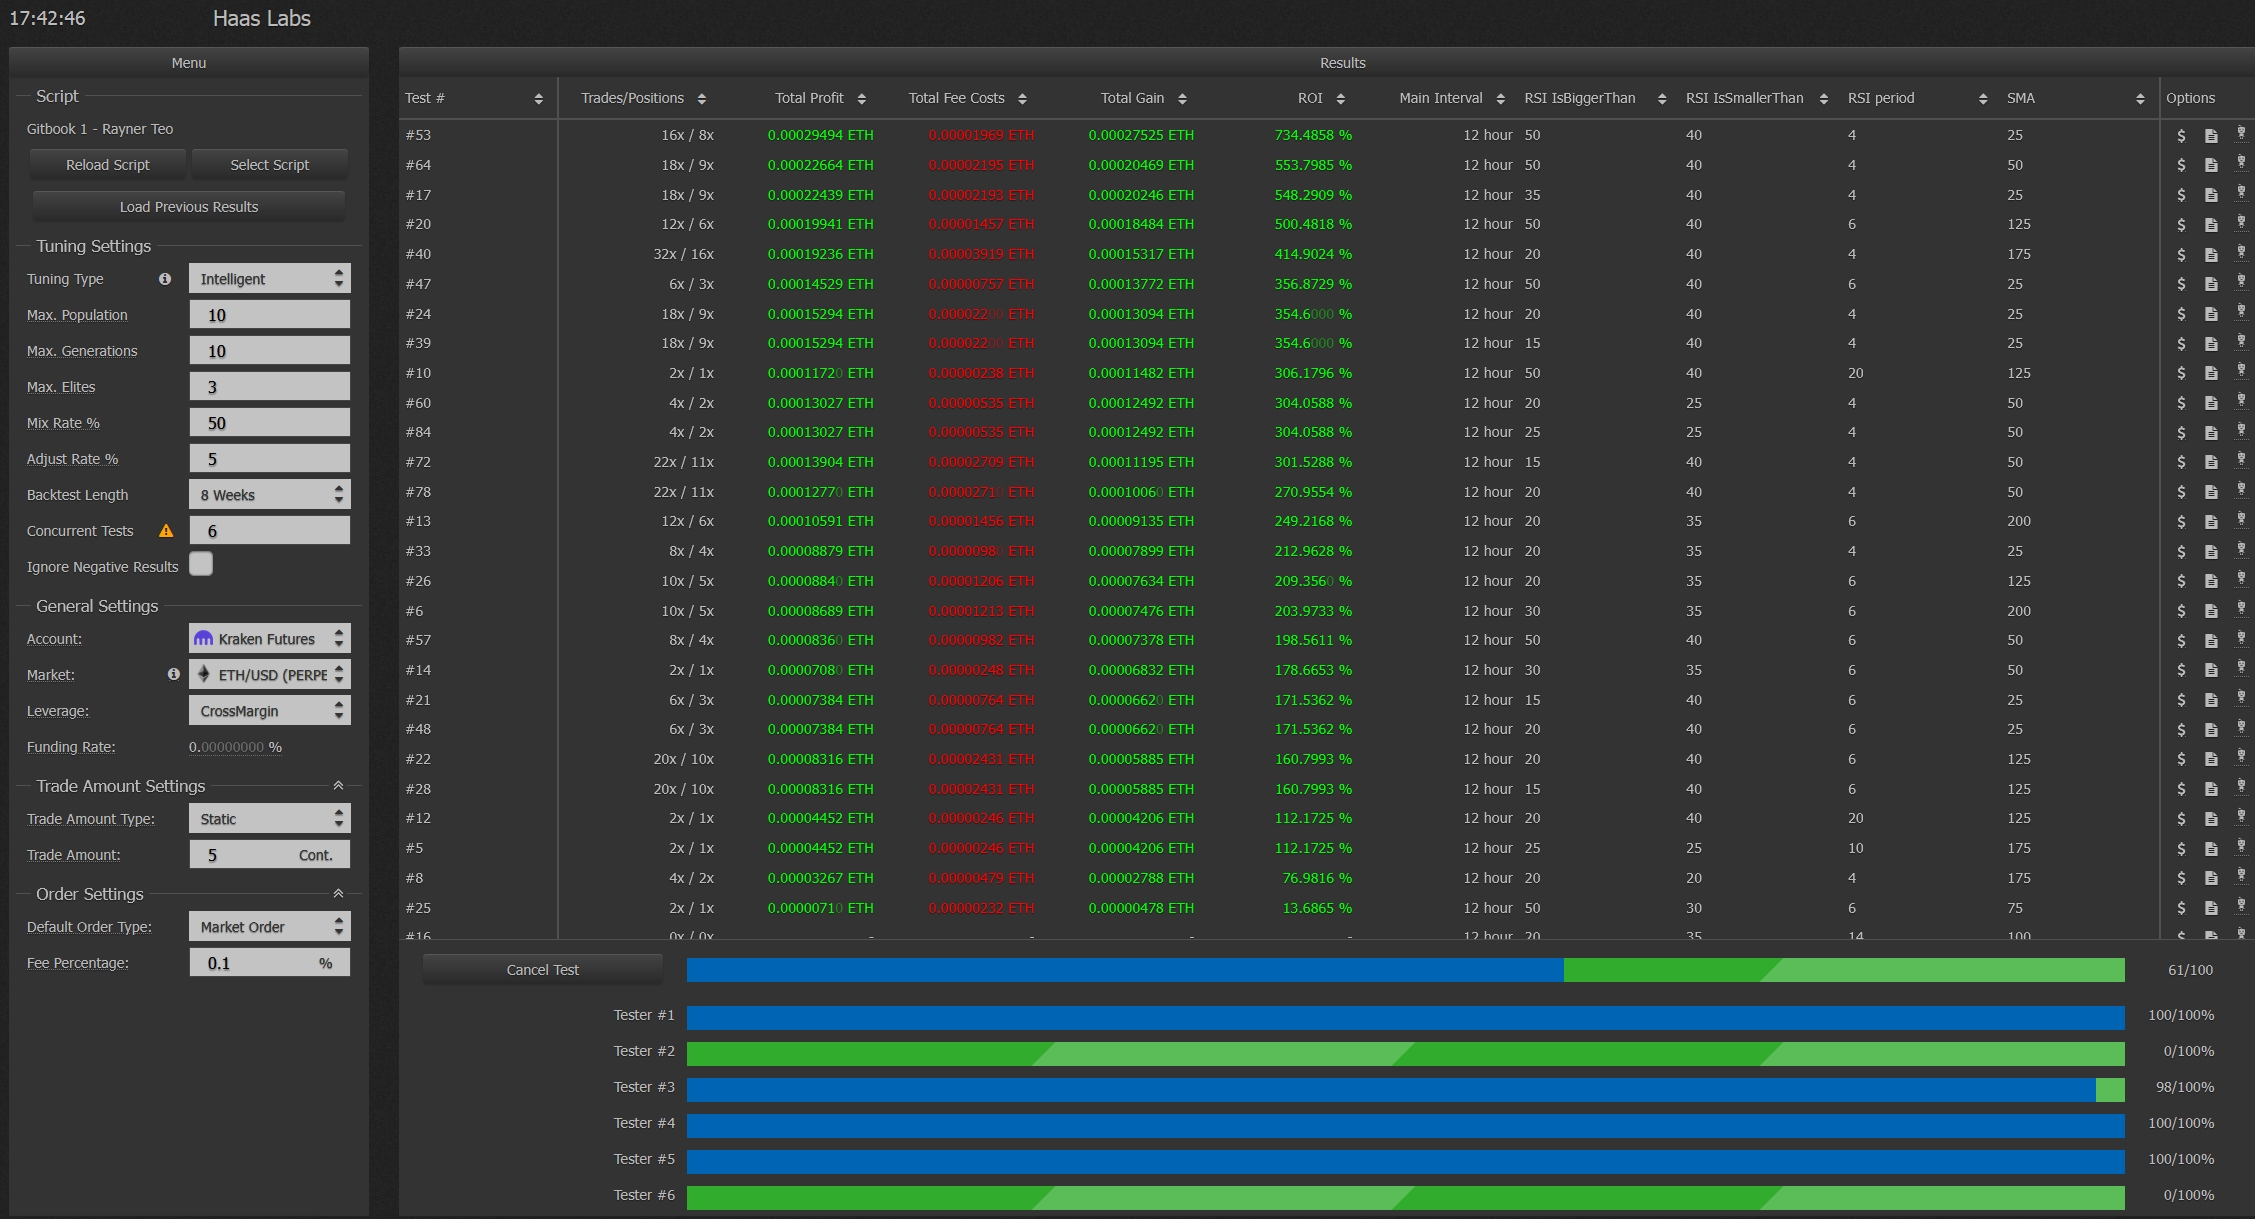The width and height of the screenshot is (2255, 1219).
Task: Click the Load Previous Results button
Action: pos(189,207)
